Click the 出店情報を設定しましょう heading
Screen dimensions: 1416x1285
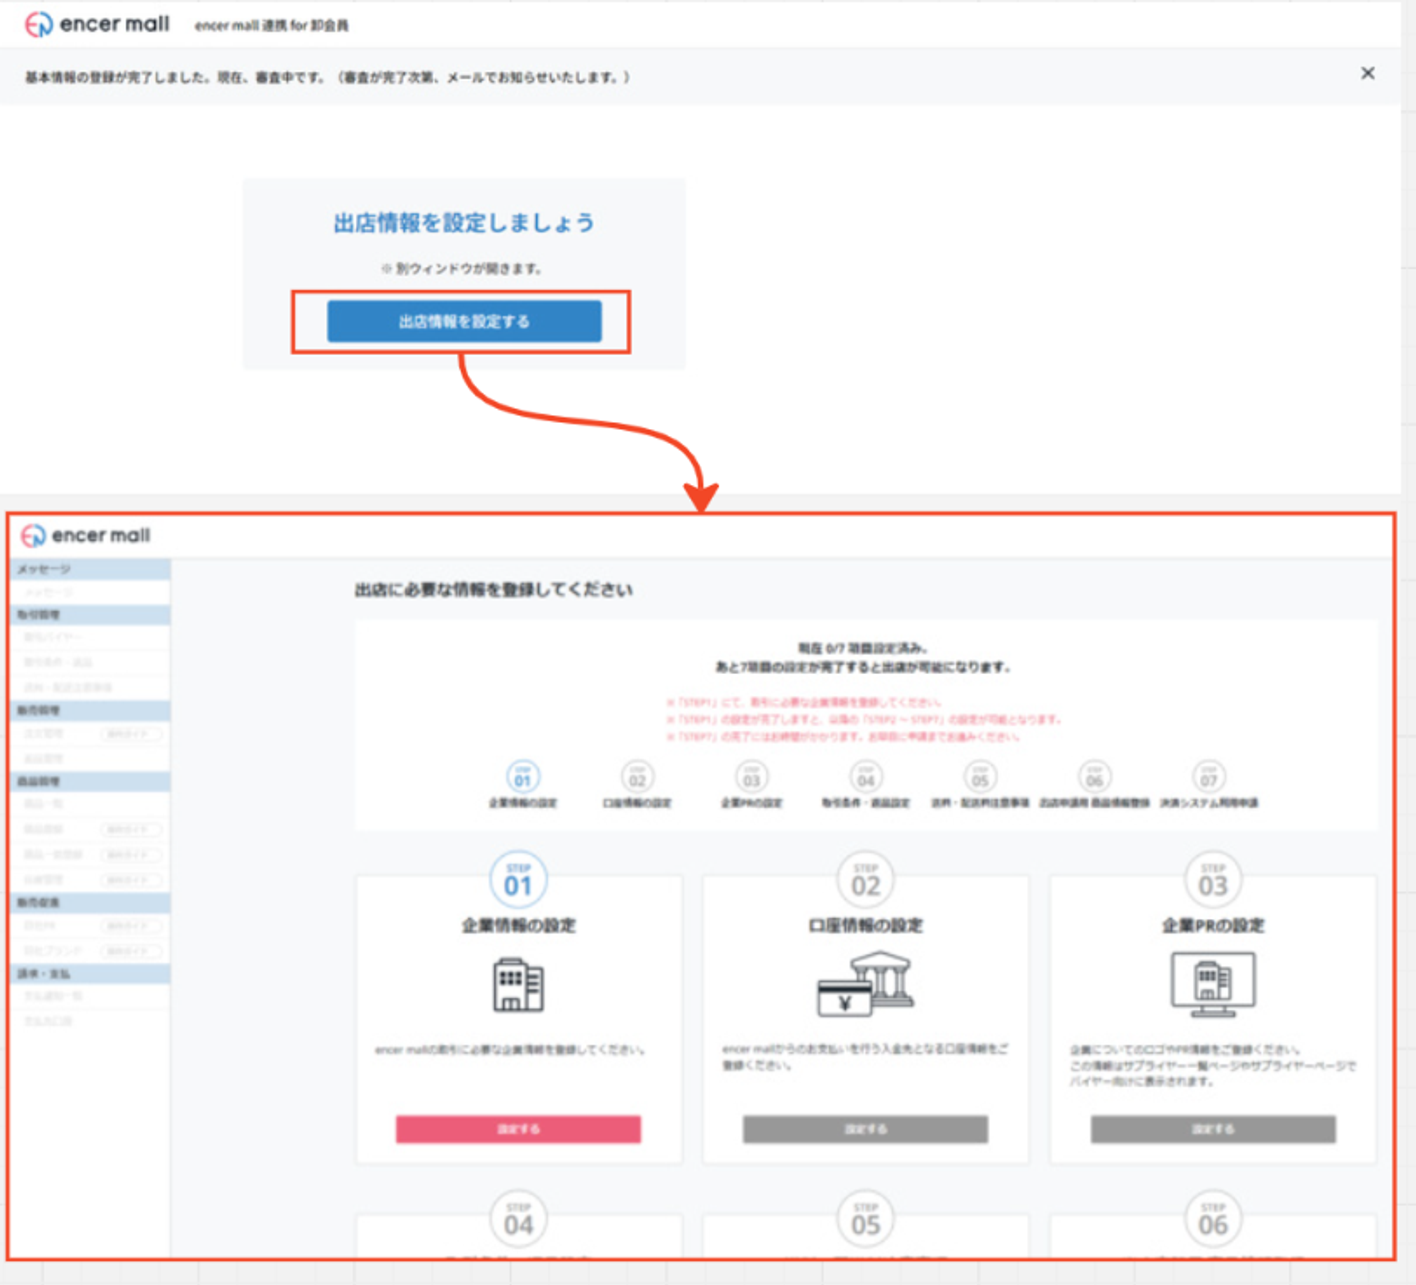[x=464, y=223]
